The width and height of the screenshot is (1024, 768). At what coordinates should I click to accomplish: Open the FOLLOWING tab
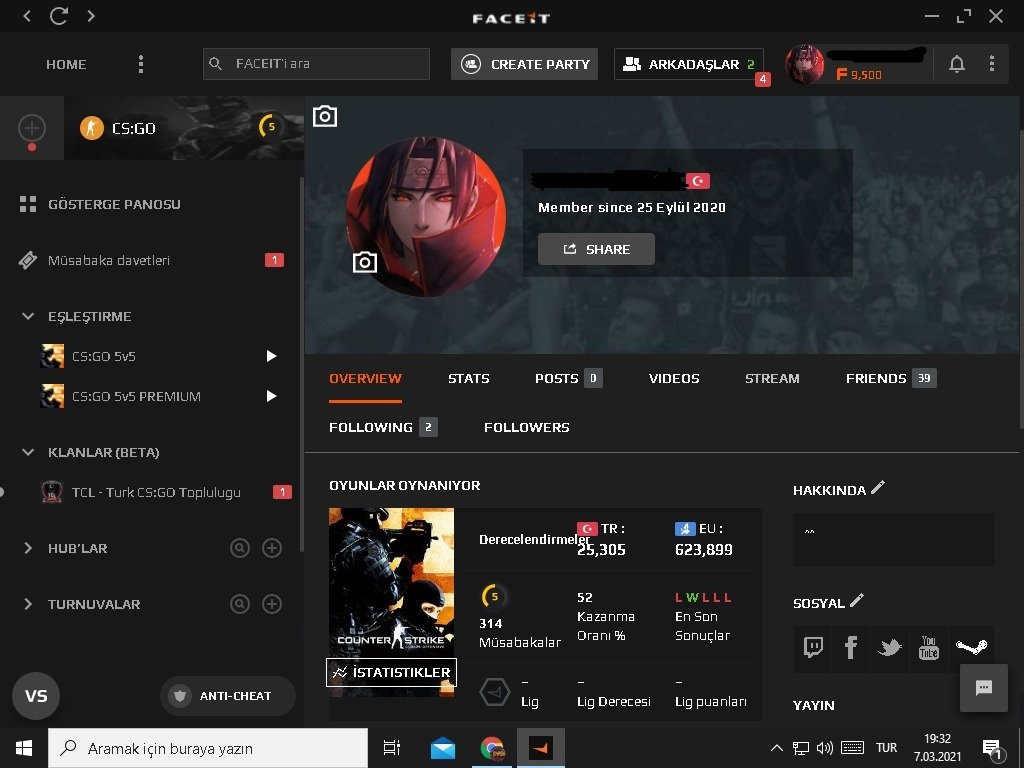tap(383, 427)
